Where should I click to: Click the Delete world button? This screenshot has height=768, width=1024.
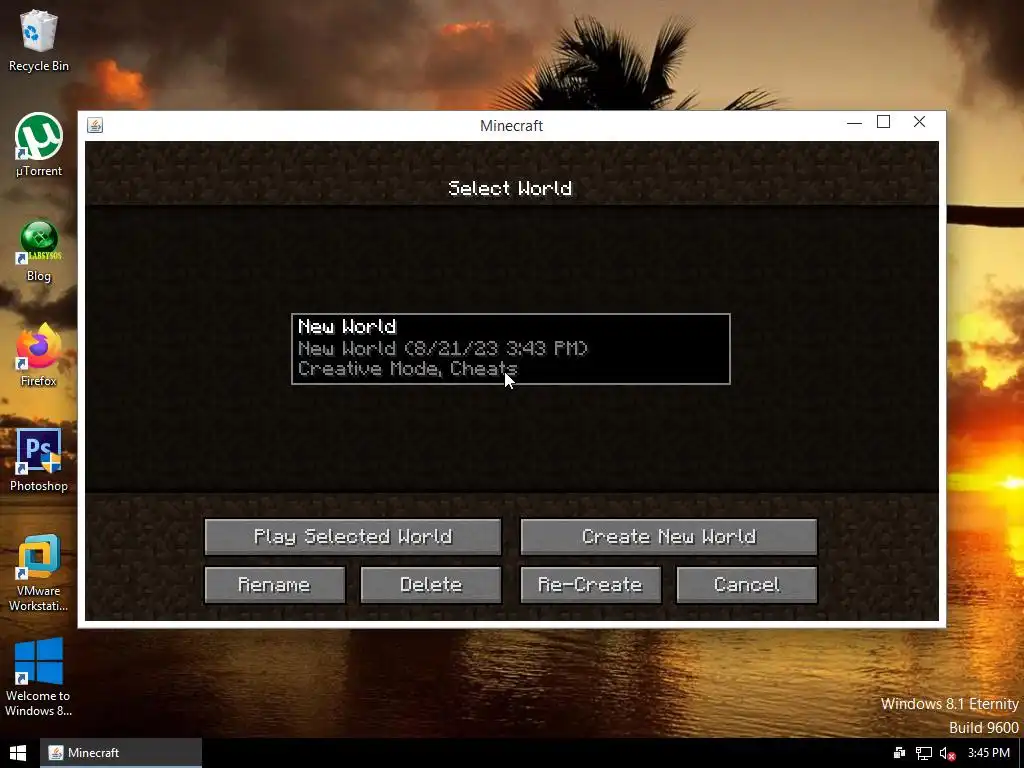[x=431, y=584]
